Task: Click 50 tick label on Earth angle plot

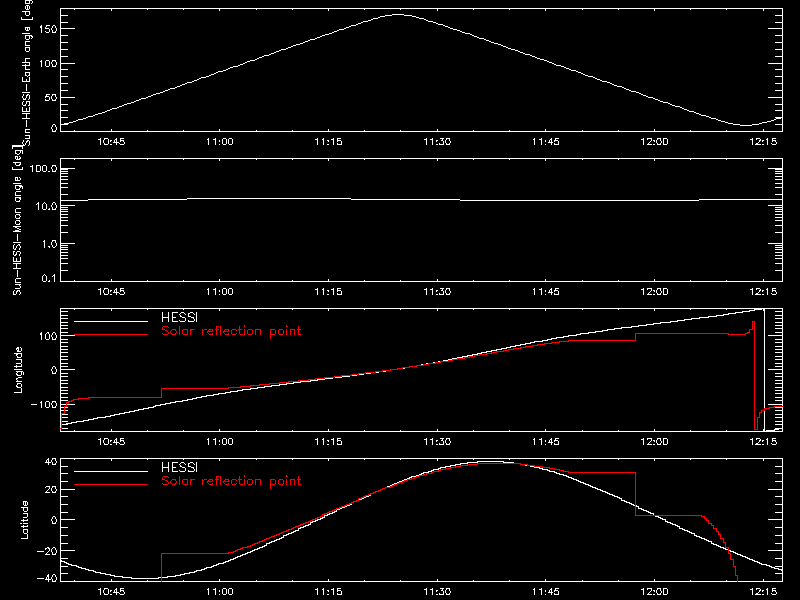Action: point(51,97)
